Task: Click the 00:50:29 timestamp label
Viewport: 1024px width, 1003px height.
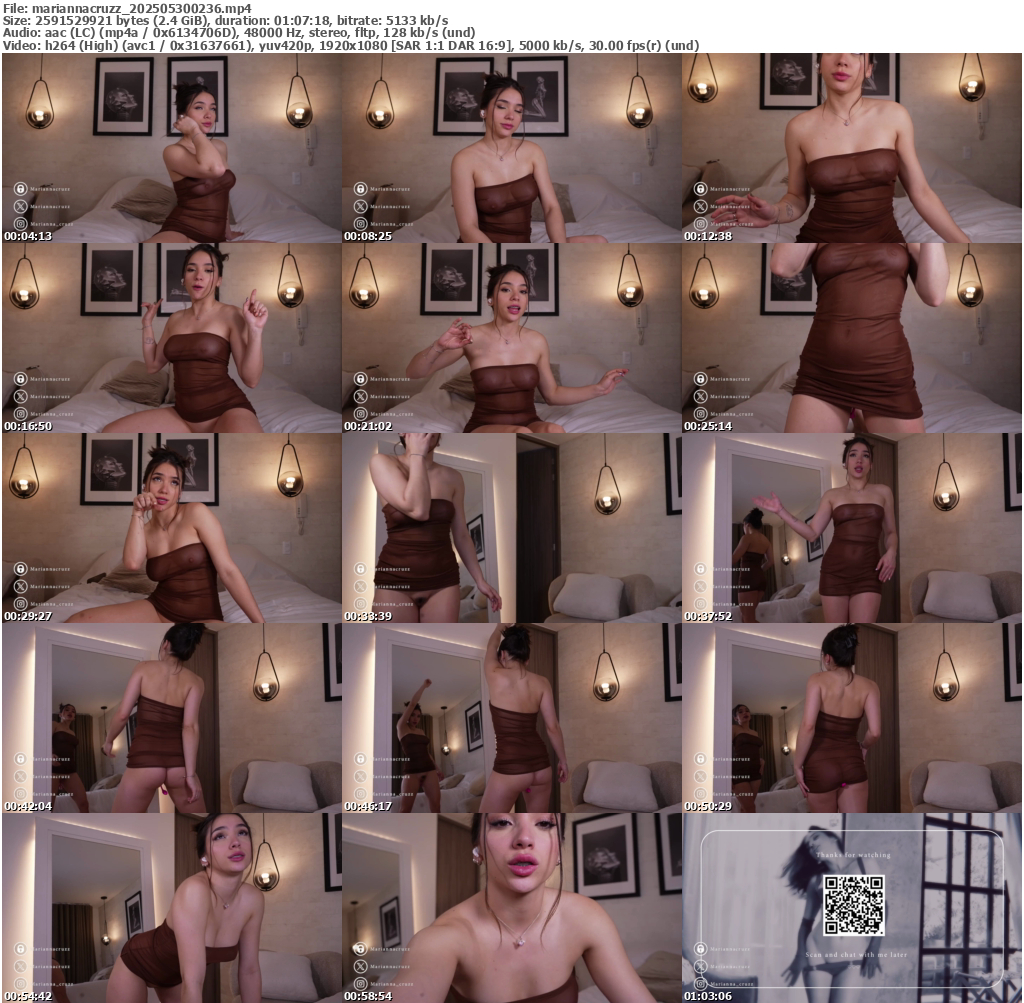Action: pos(708,806)
